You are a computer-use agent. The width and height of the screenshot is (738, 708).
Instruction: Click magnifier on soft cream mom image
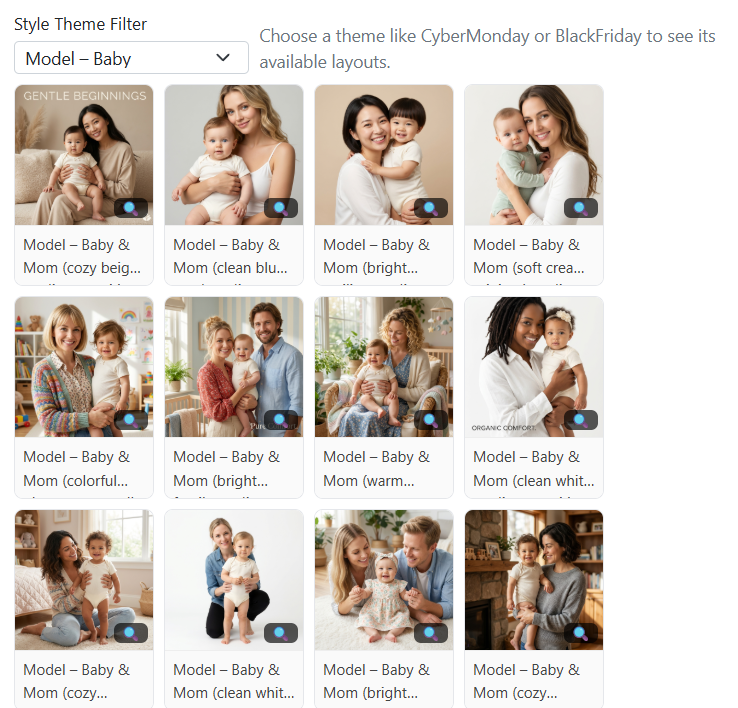point(581,208)
